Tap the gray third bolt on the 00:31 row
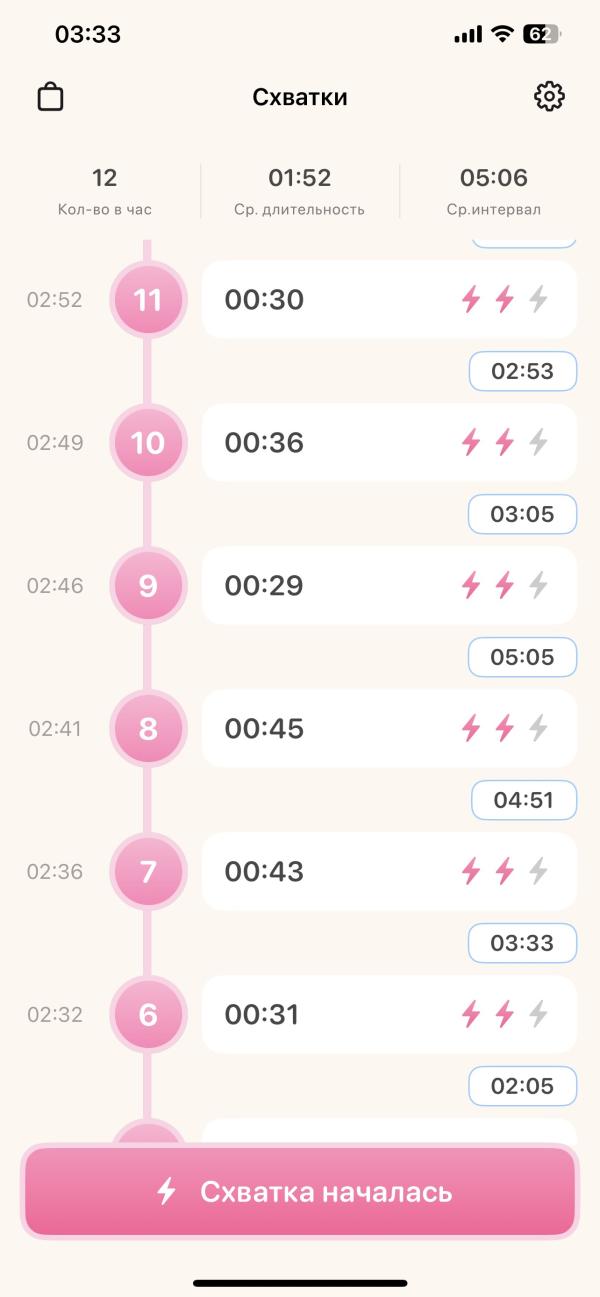The width and height of the screenshot is (600, 1297). tap(539, 1014)
